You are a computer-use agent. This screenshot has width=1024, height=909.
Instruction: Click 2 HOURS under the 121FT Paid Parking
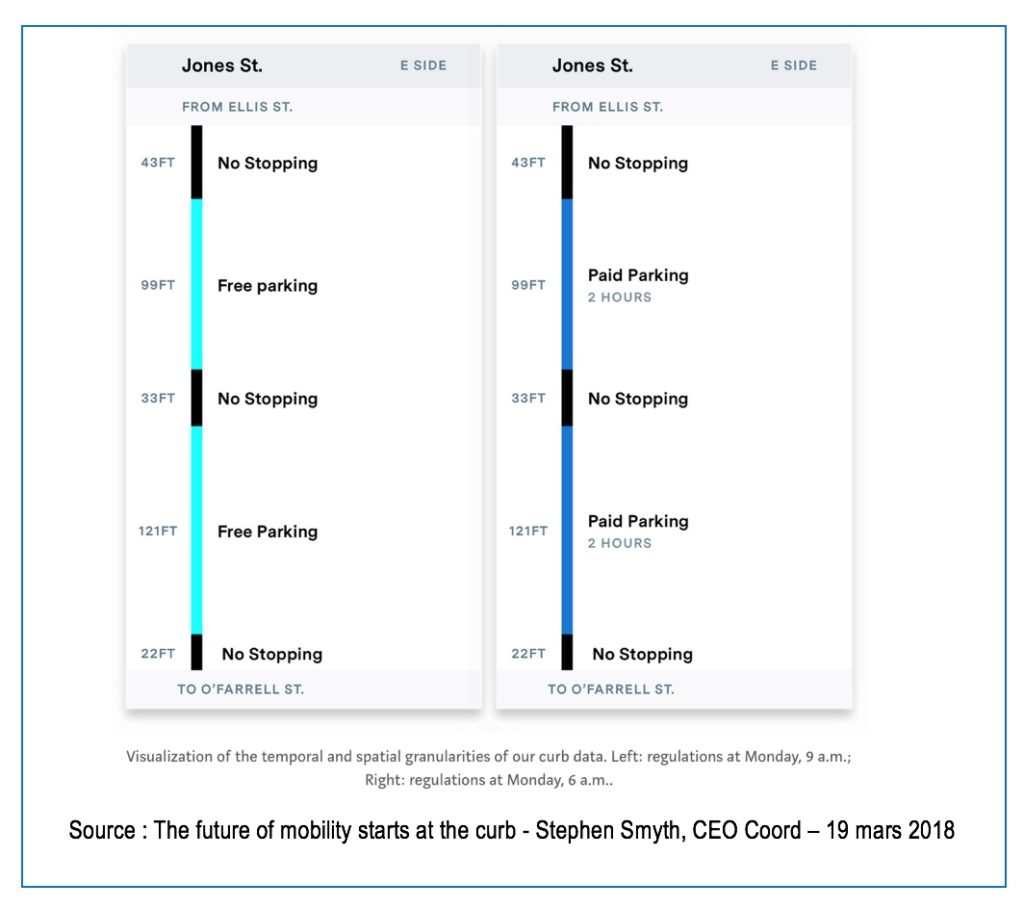(620, 543)
